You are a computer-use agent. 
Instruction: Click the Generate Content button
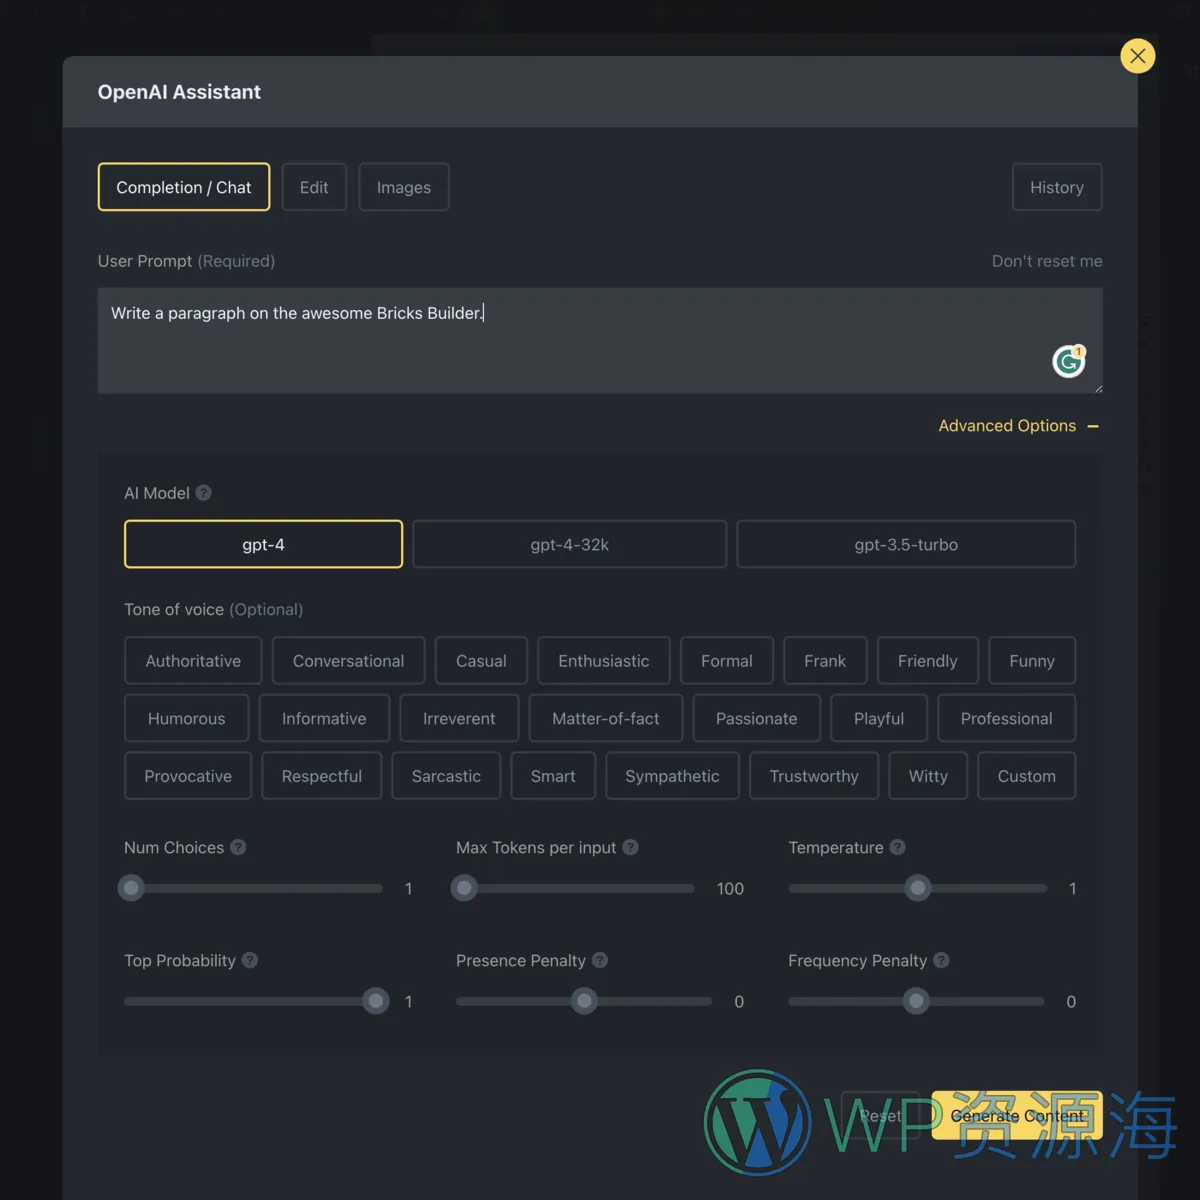click(x=1017, y=1116)
